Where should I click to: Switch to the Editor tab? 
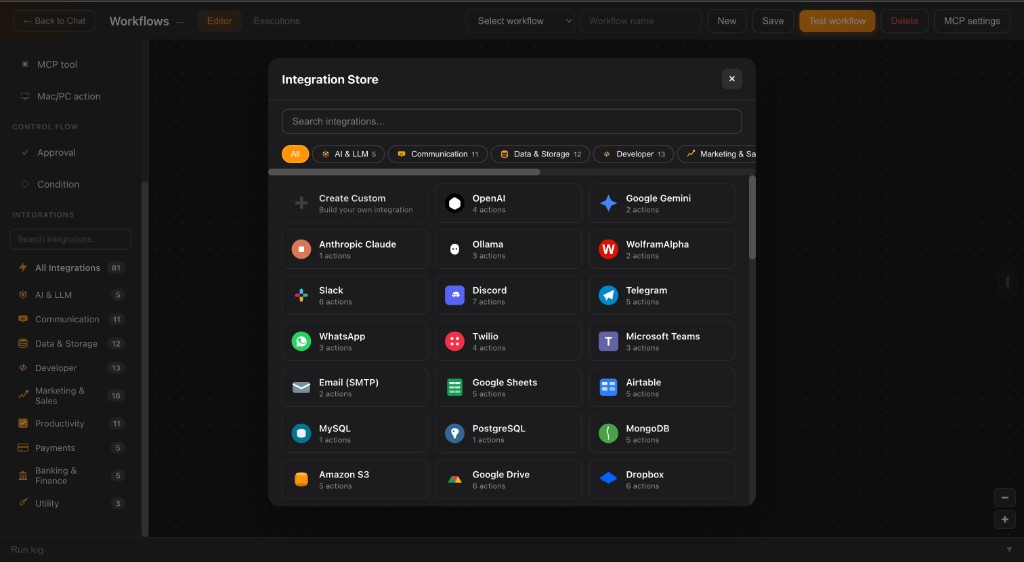219,21
